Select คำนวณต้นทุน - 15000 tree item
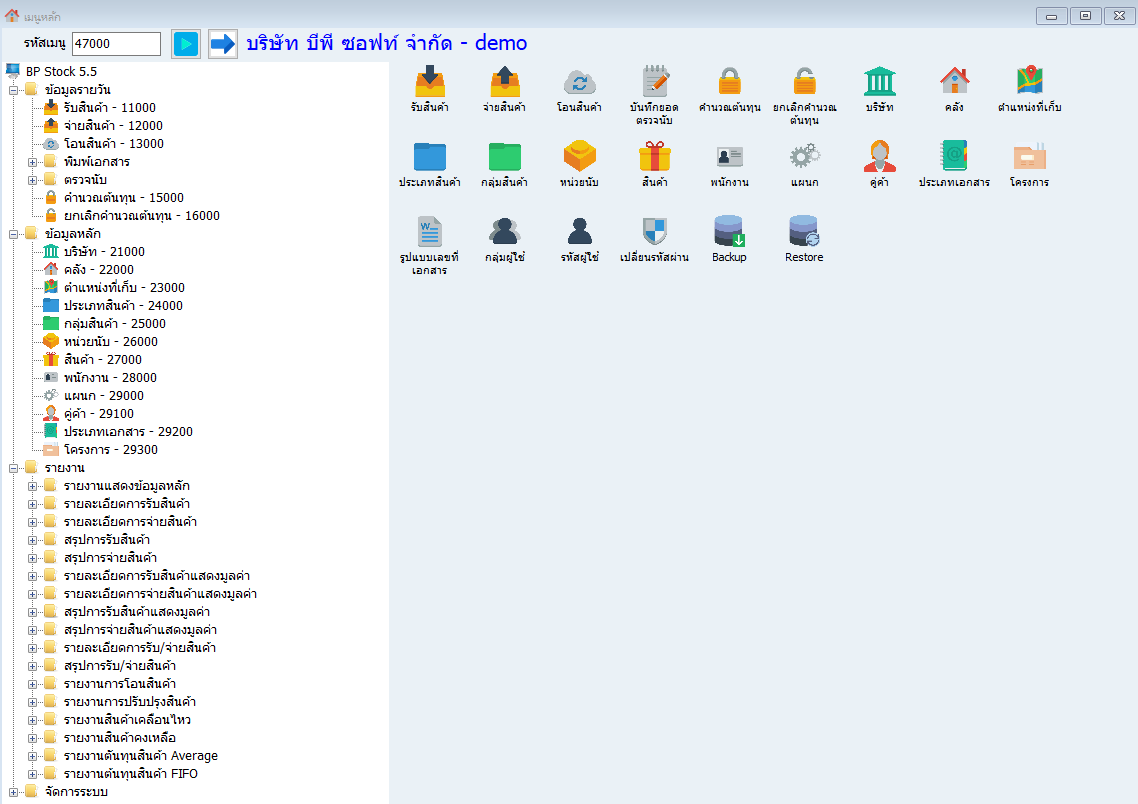Image resolution: width=1138 pixels, height=804 pixels. pos(123,197)
